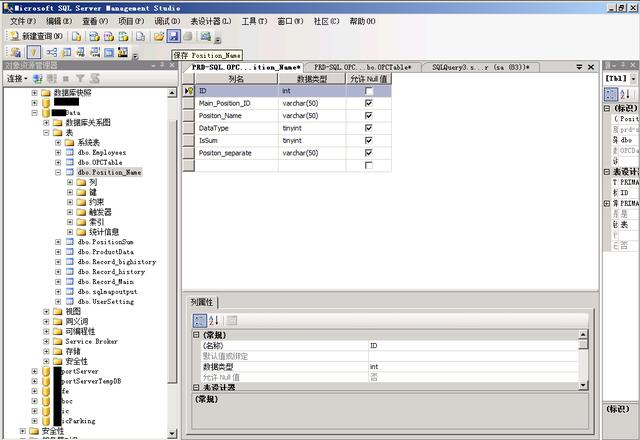
Task: Click the Set Primary Key icon in toolbar
Action: pos(33,52)
